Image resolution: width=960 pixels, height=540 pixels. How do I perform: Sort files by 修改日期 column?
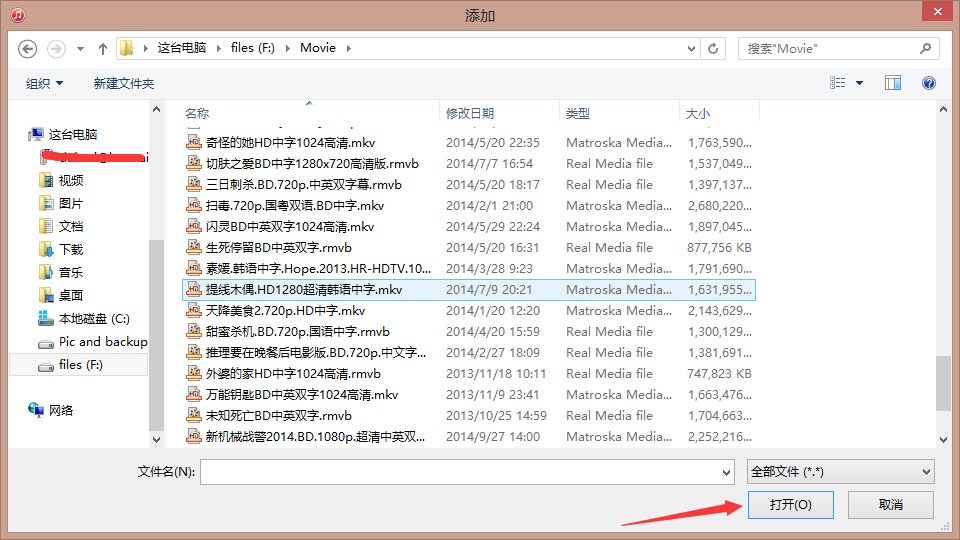pos(470,113)
